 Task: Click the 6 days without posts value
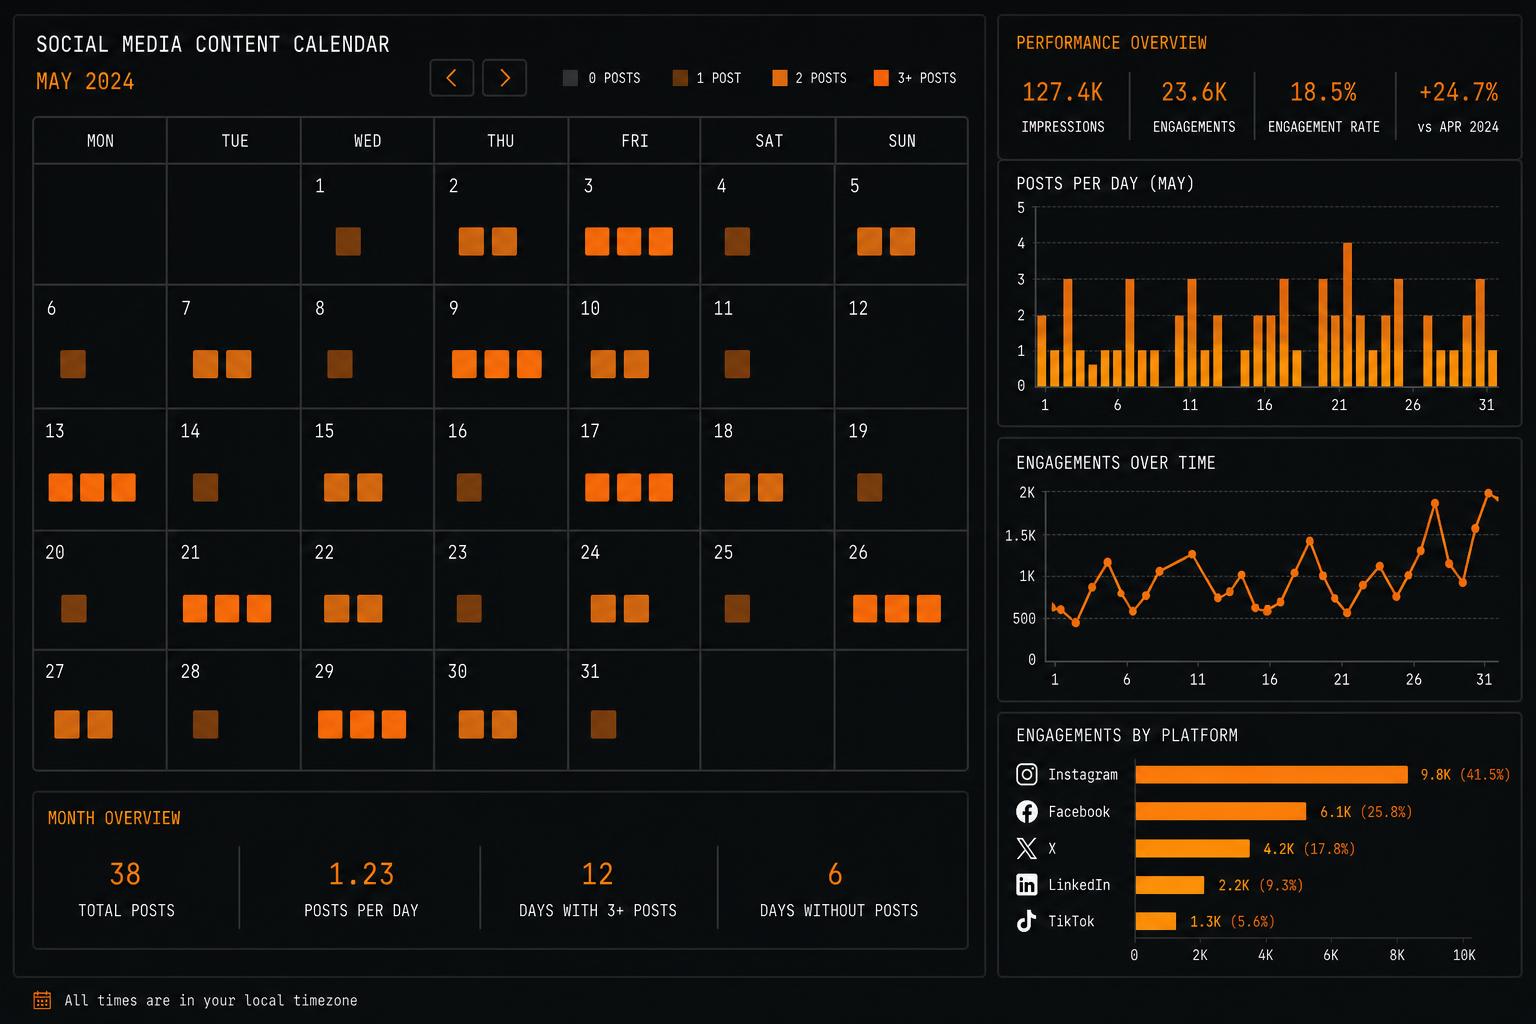(x=835, y=874)
